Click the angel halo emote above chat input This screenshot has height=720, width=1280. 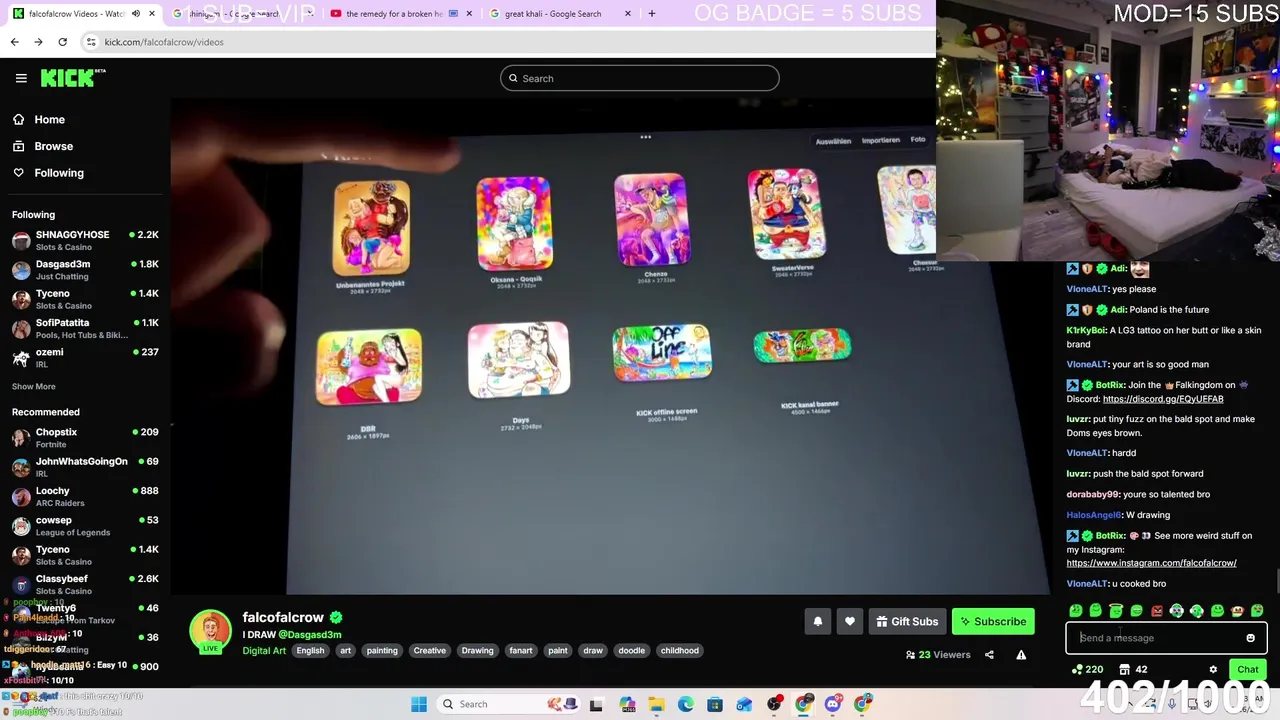coord(1116,611)
